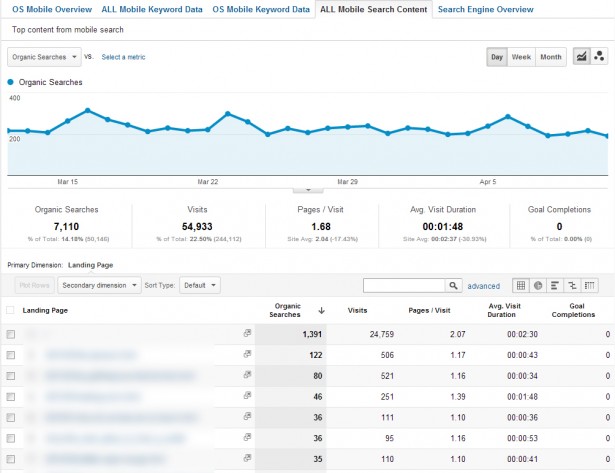Screen dimensions: 615x473
Task: Open the ALL Mobile Keyword Data tab
Action: [x=152, y=9]
